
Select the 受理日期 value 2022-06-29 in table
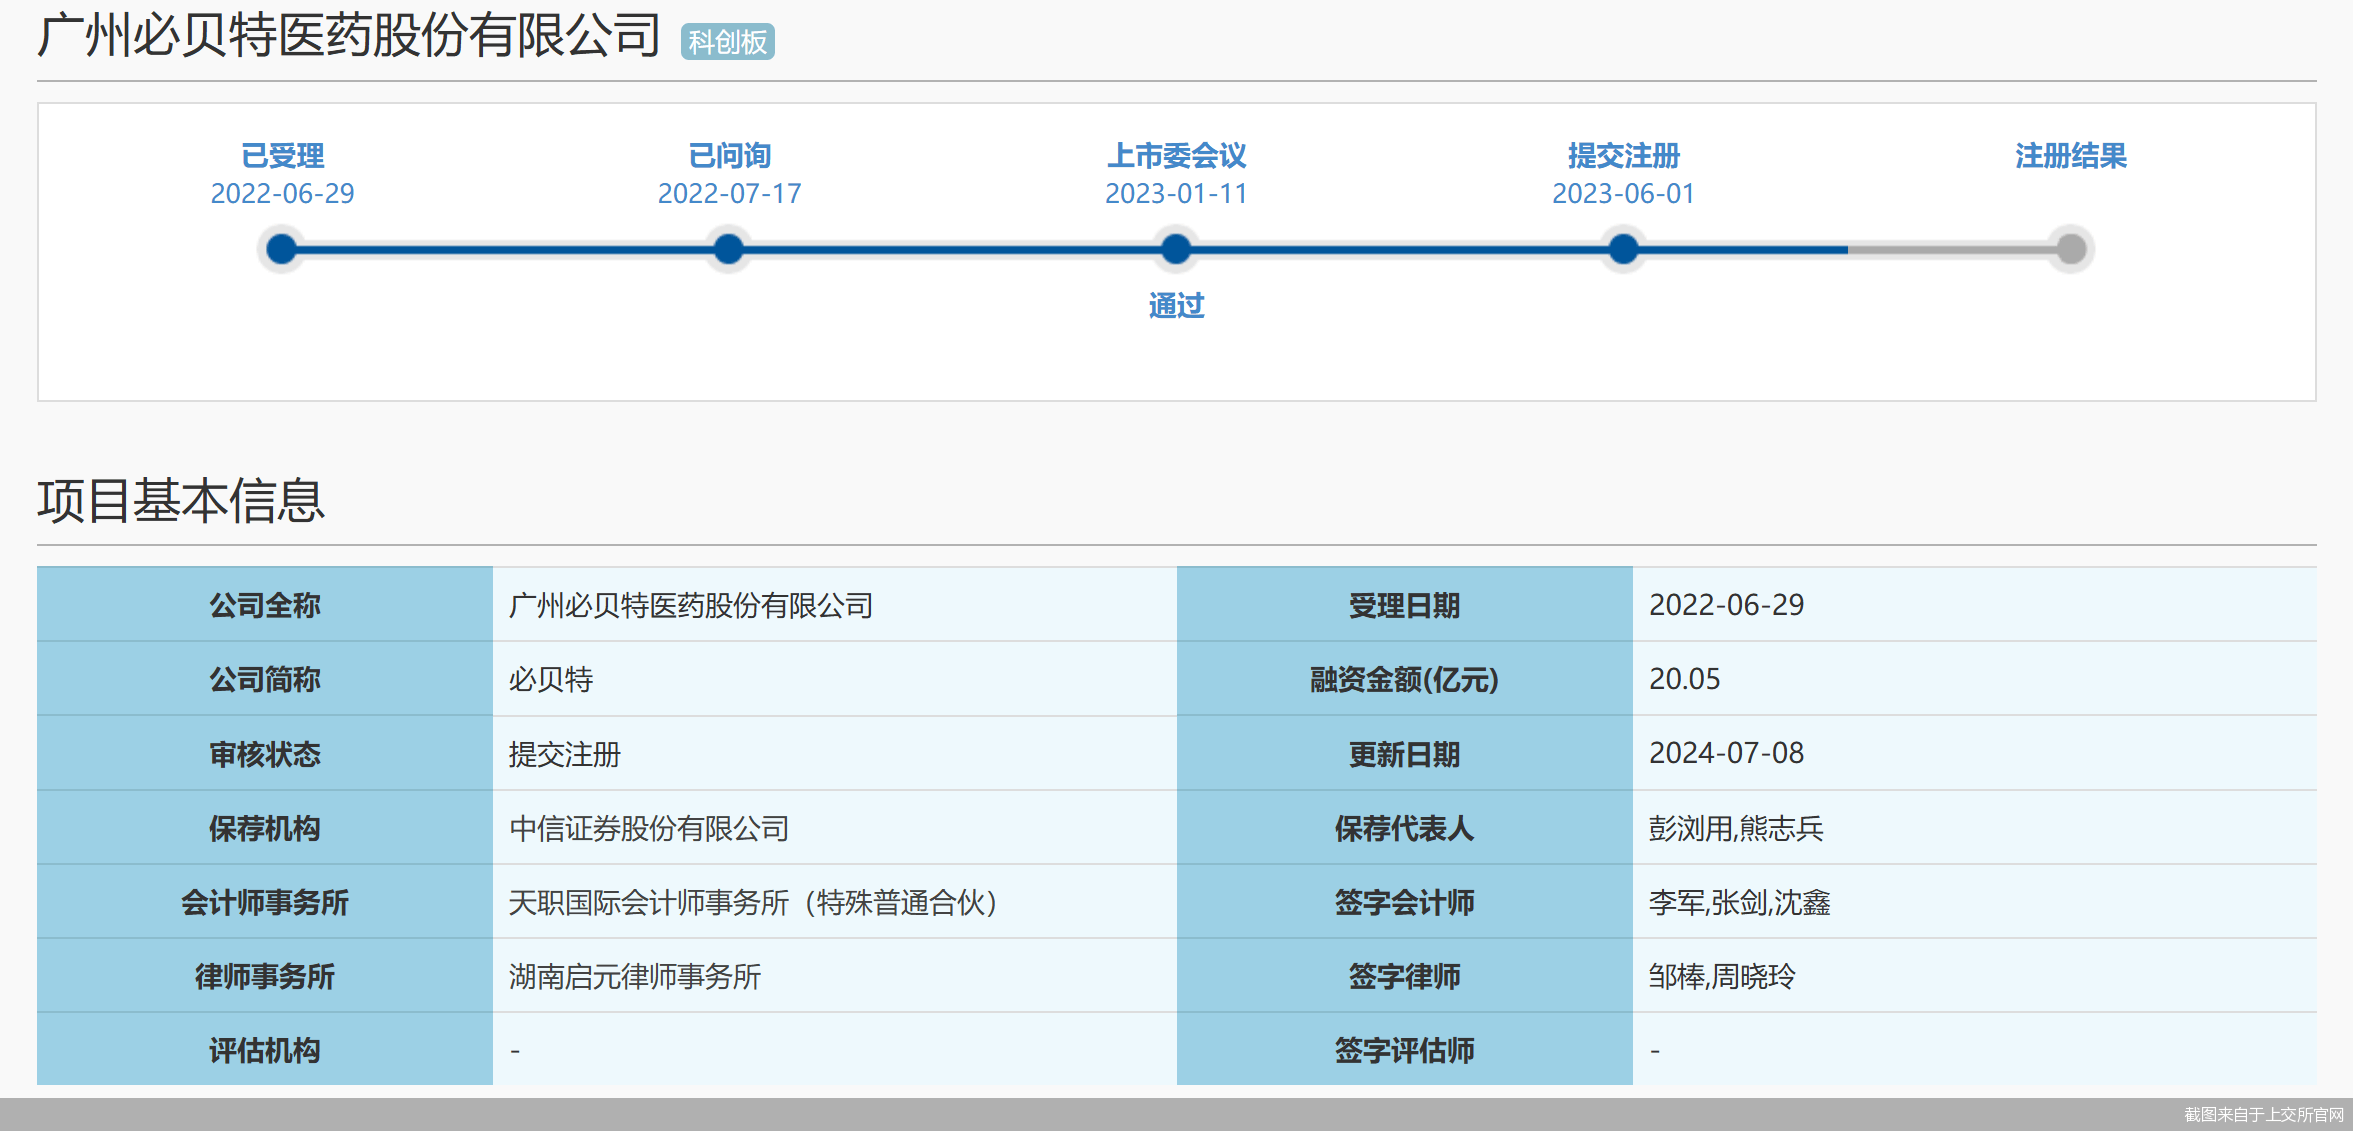[1727, 605]
